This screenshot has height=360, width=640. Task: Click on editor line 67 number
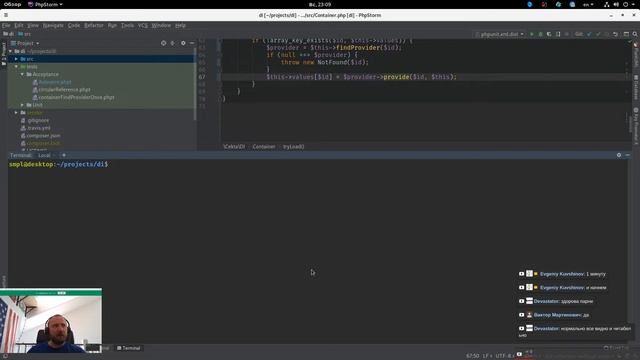point(202,77)
